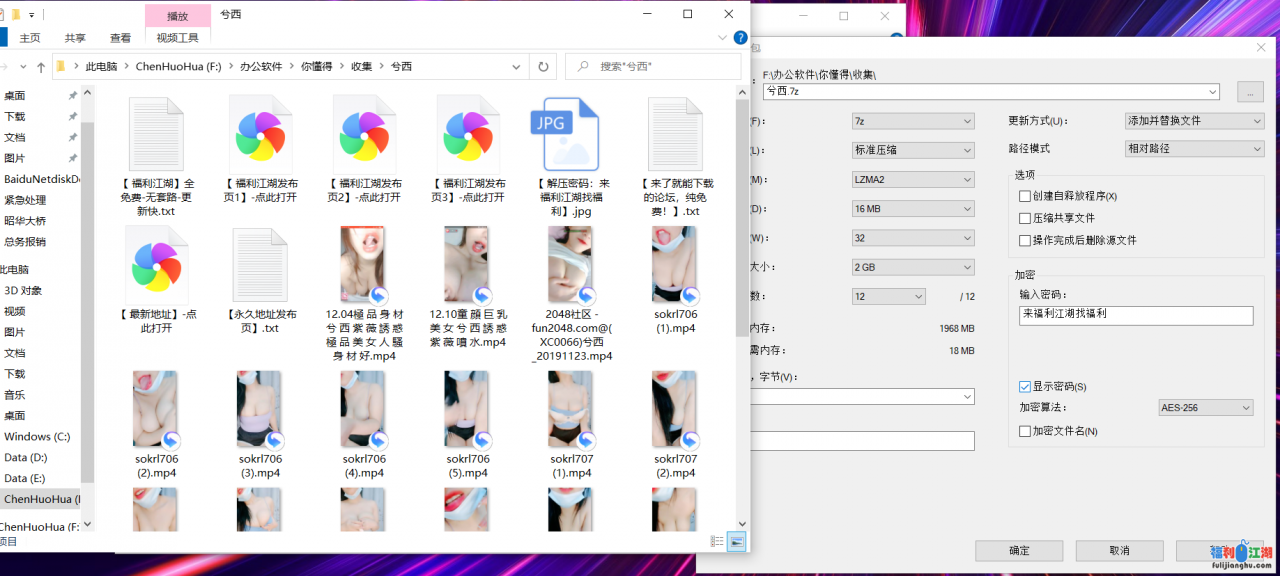Uncheck the 显示密码 checkbox
This screenshot has width=1280, height=576.
pyautogui.click(x=1024, y=386)
